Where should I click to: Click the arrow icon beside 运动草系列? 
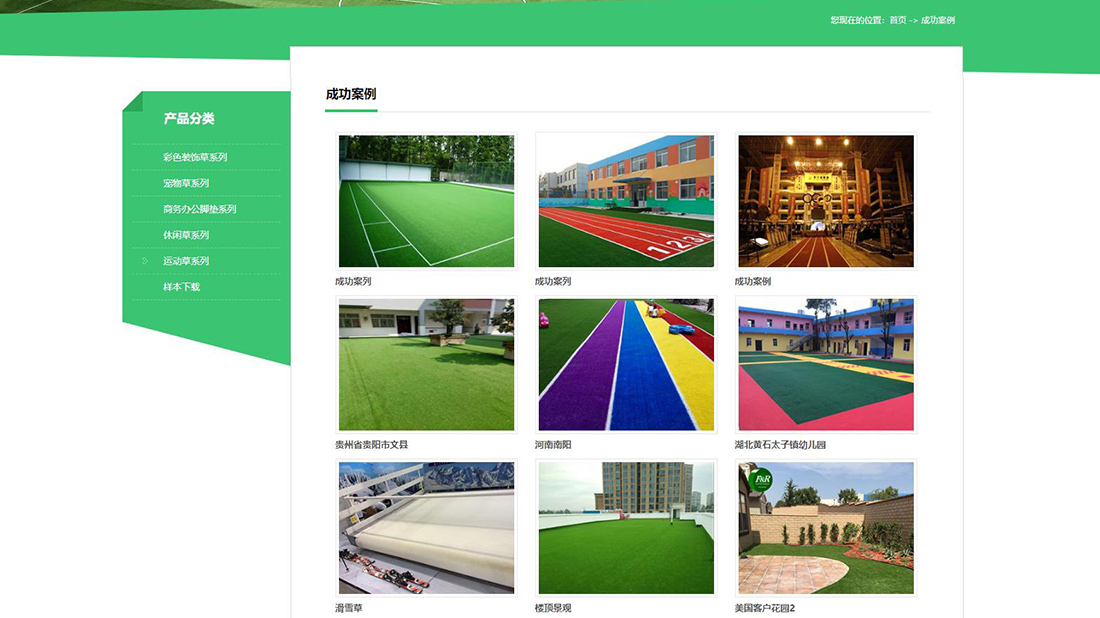(145, 261)
